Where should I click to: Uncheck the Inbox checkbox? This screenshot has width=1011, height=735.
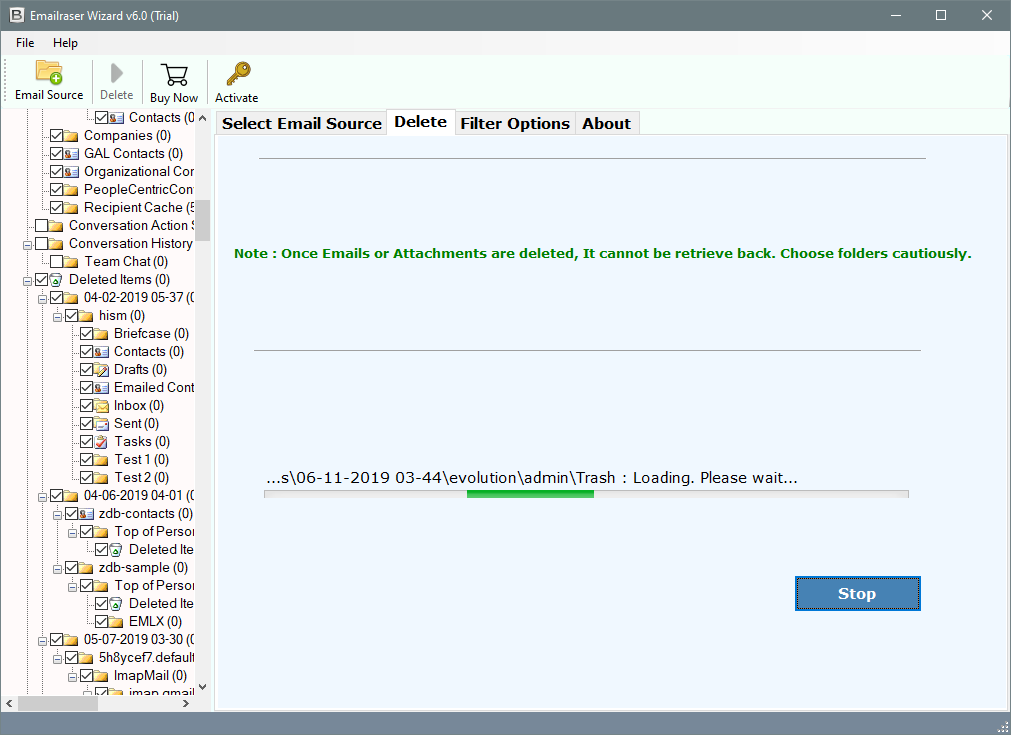[86, 406]
